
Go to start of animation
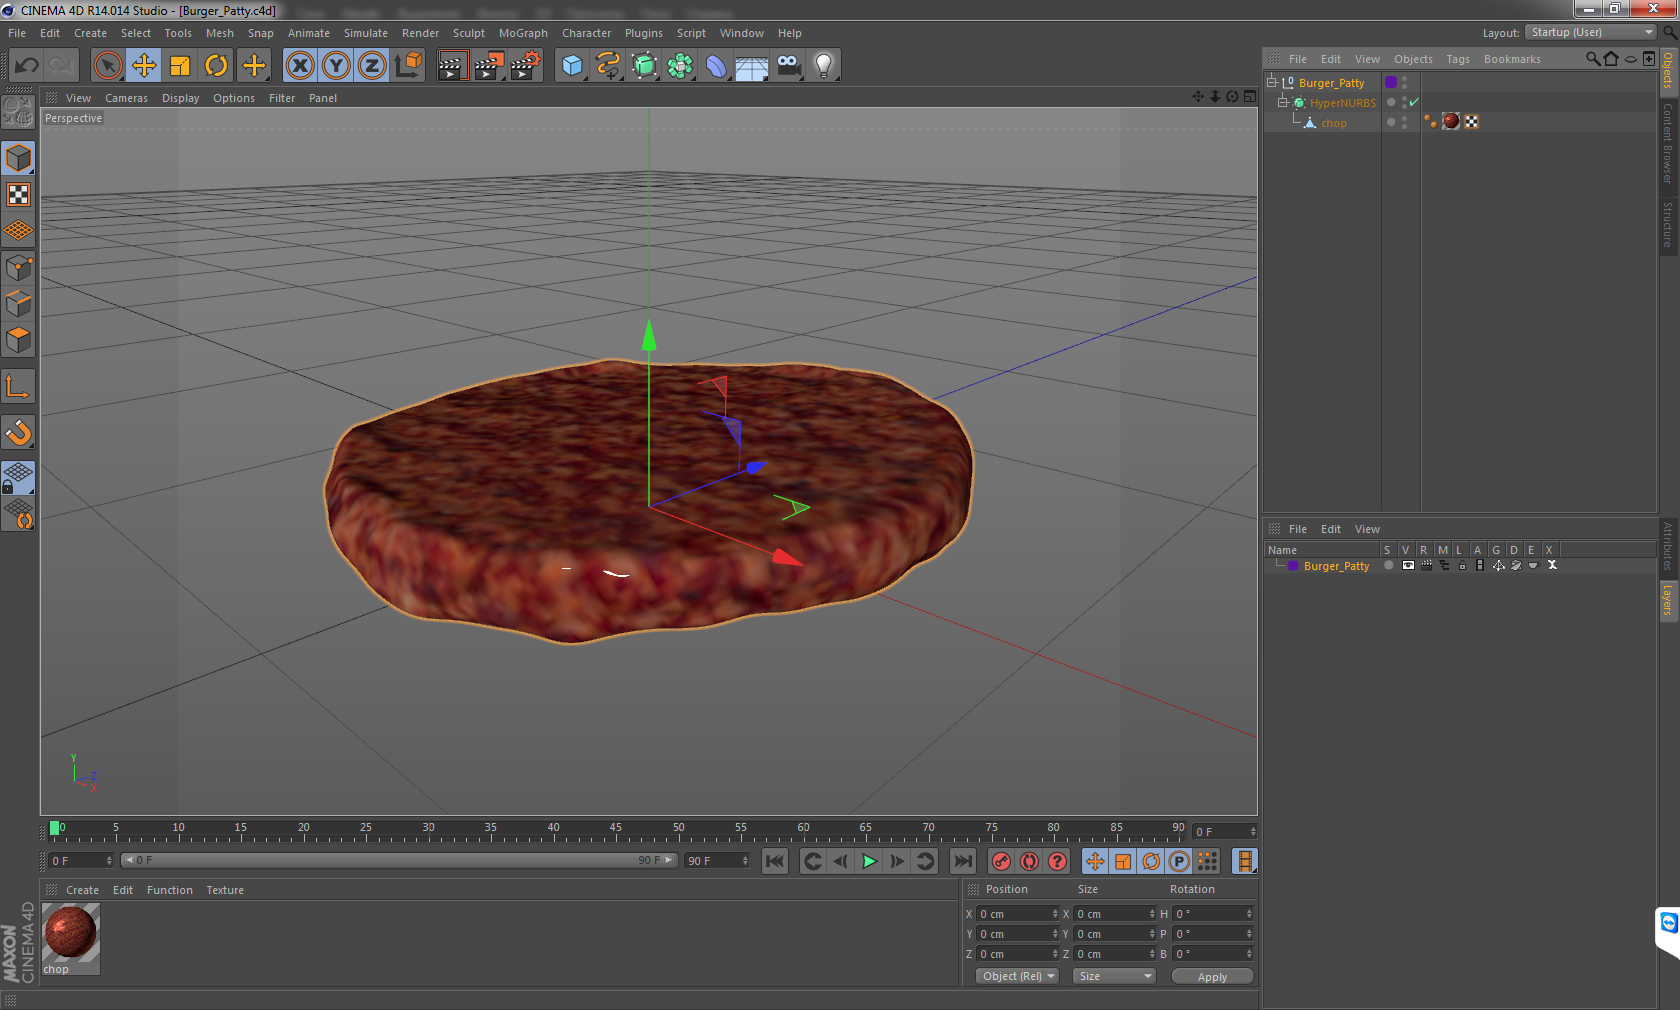coord(775,861)
